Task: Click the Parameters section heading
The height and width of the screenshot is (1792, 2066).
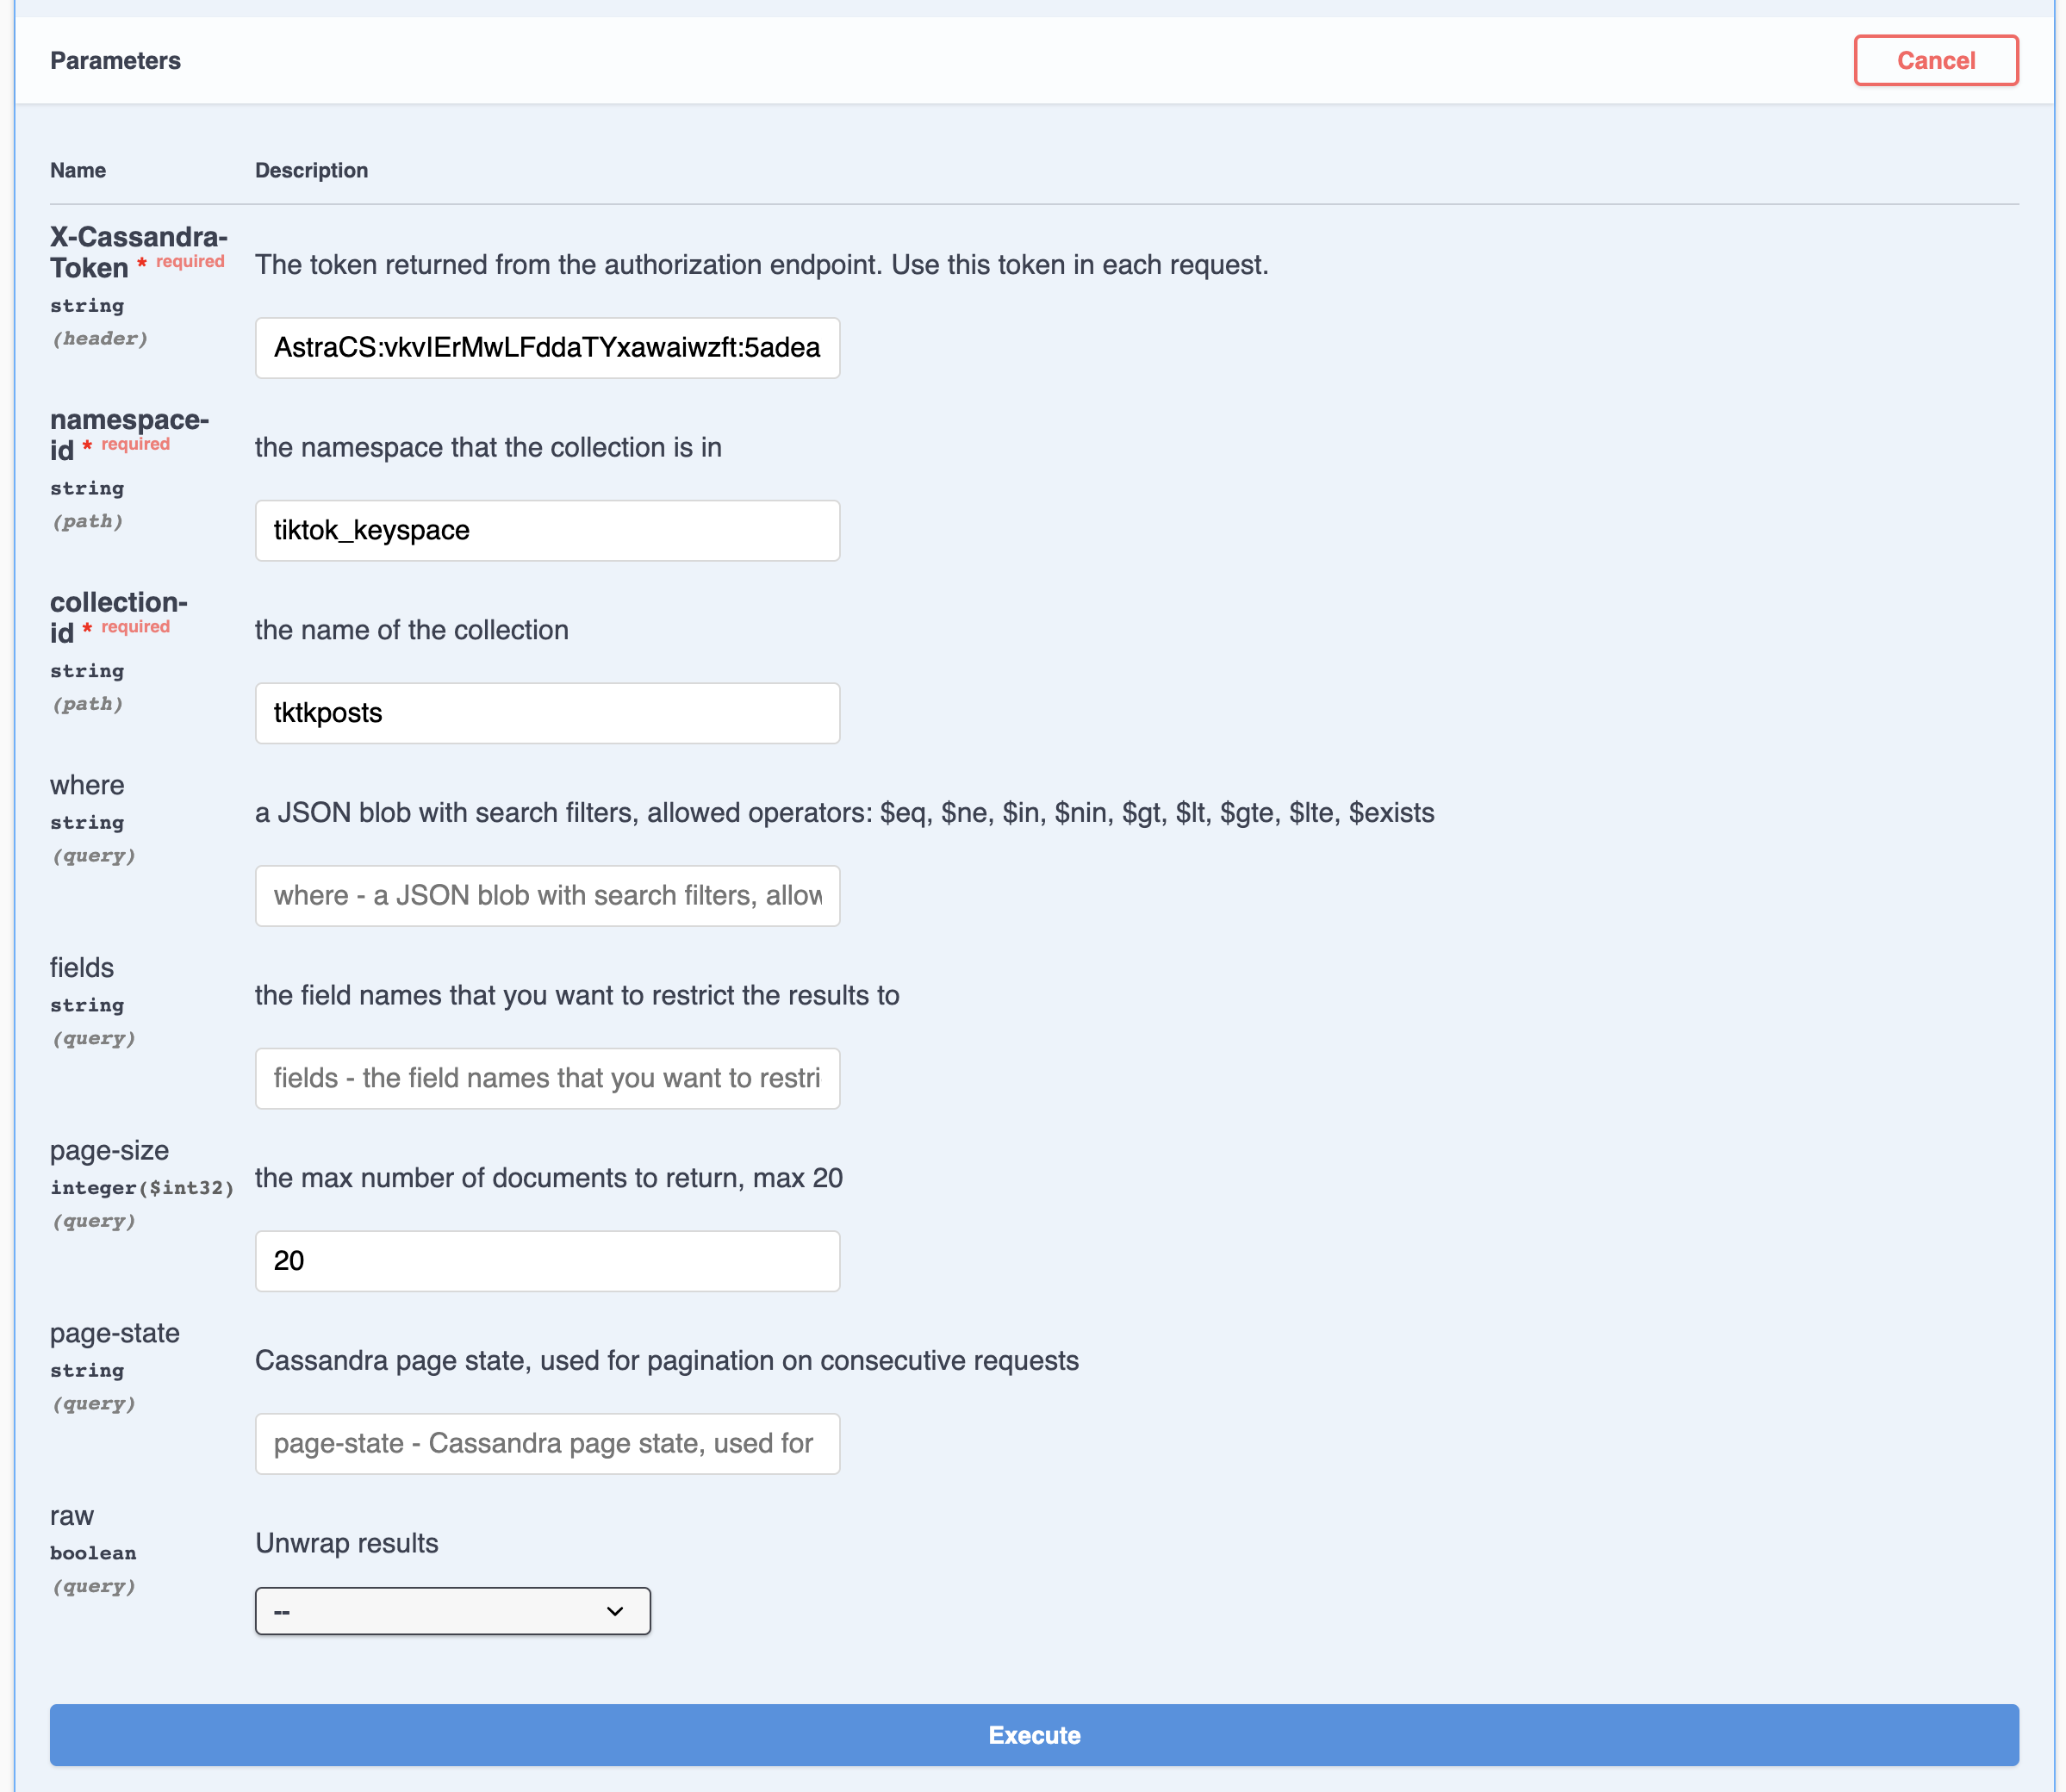Action: click(x=115, y=61)
